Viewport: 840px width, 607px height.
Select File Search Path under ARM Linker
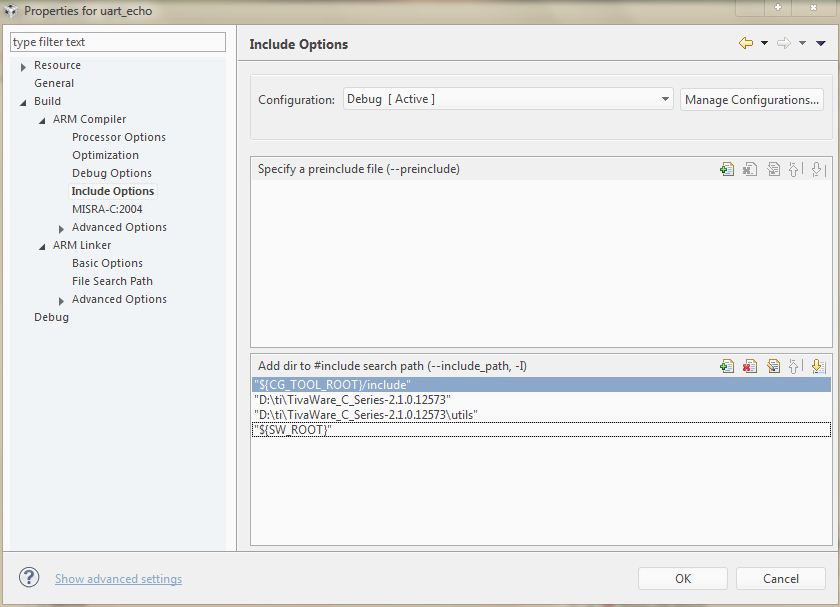click(x=112, y=281)
